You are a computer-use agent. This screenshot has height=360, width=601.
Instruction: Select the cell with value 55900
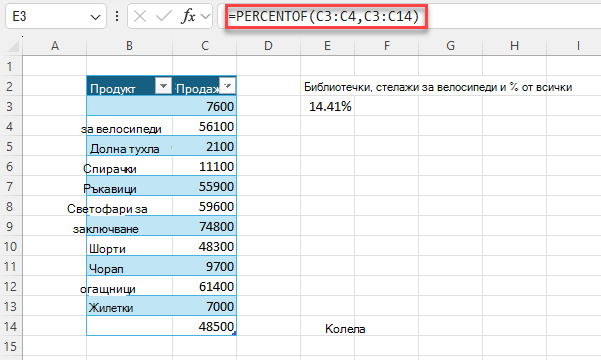coord(205,186)
